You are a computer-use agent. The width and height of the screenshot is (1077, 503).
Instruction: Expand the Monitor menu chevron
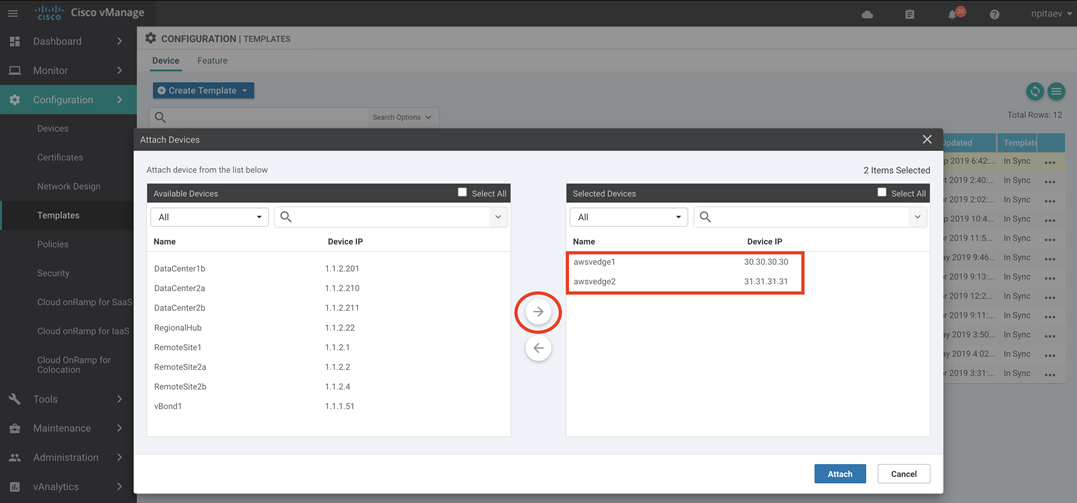pyautogui.click(x=120, y=70)
